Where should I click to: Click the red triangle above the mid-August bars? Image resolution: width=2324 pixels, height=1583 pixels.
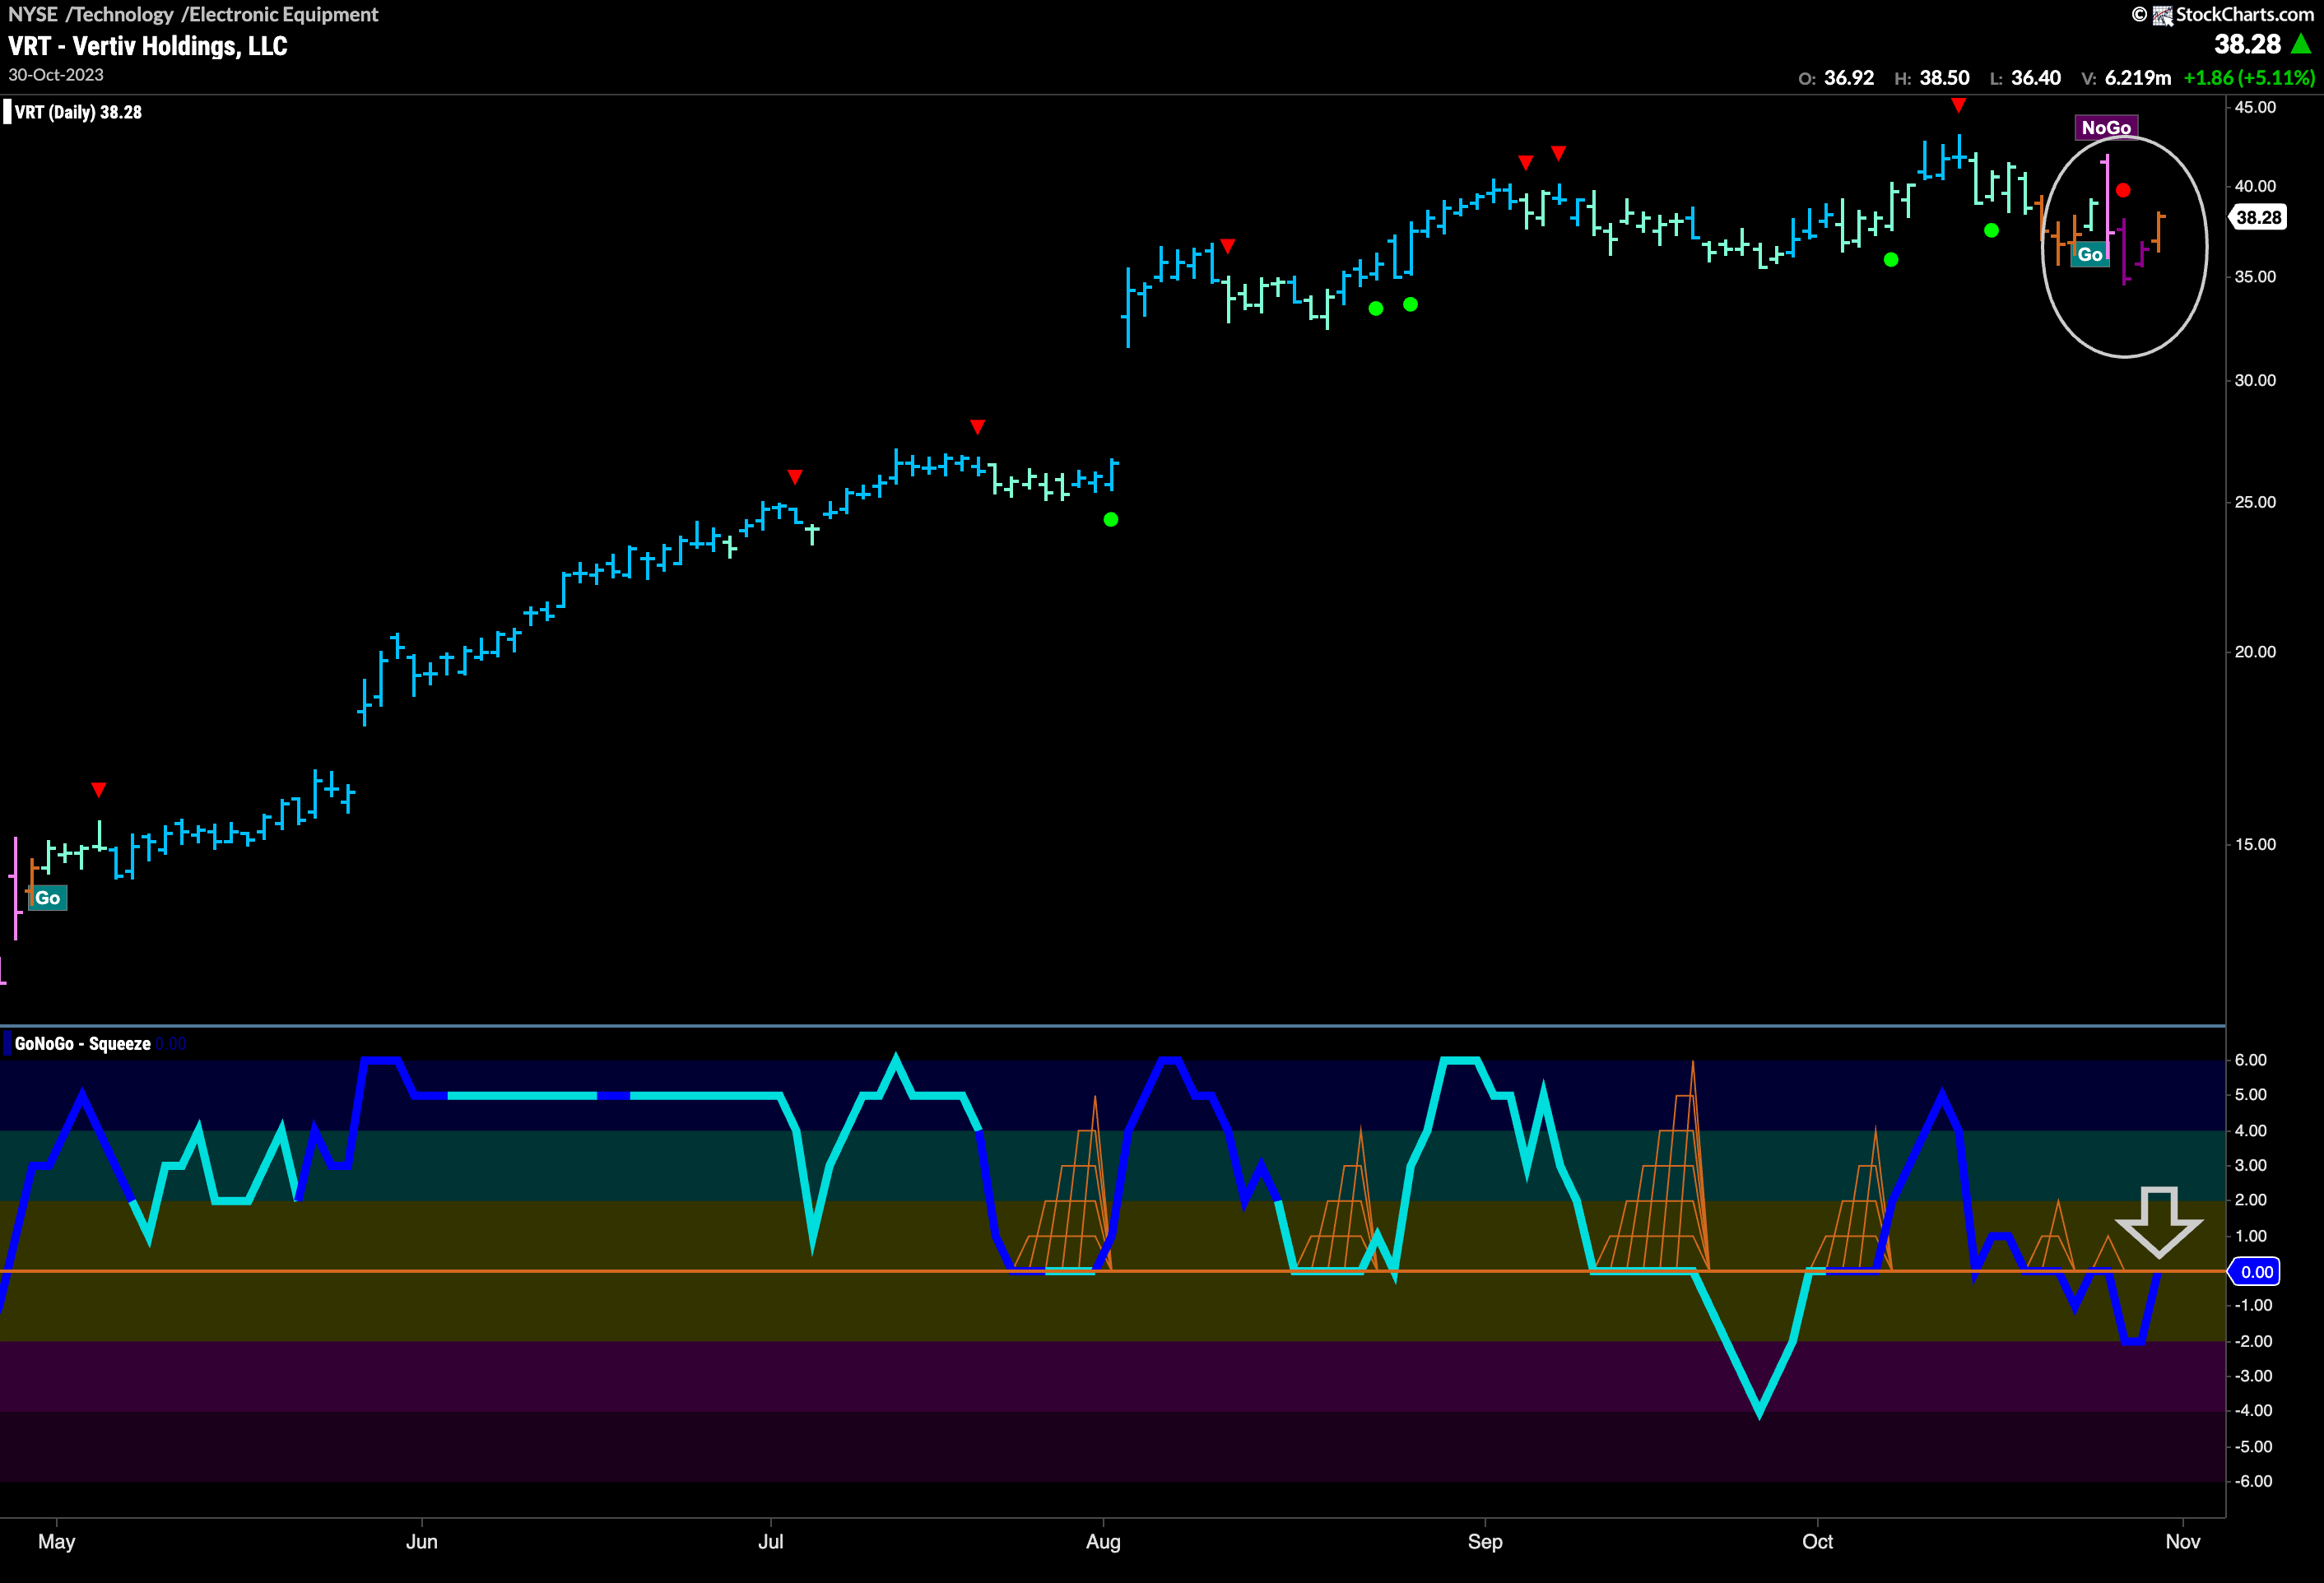pyautogui.click(x=1228, y=246)
